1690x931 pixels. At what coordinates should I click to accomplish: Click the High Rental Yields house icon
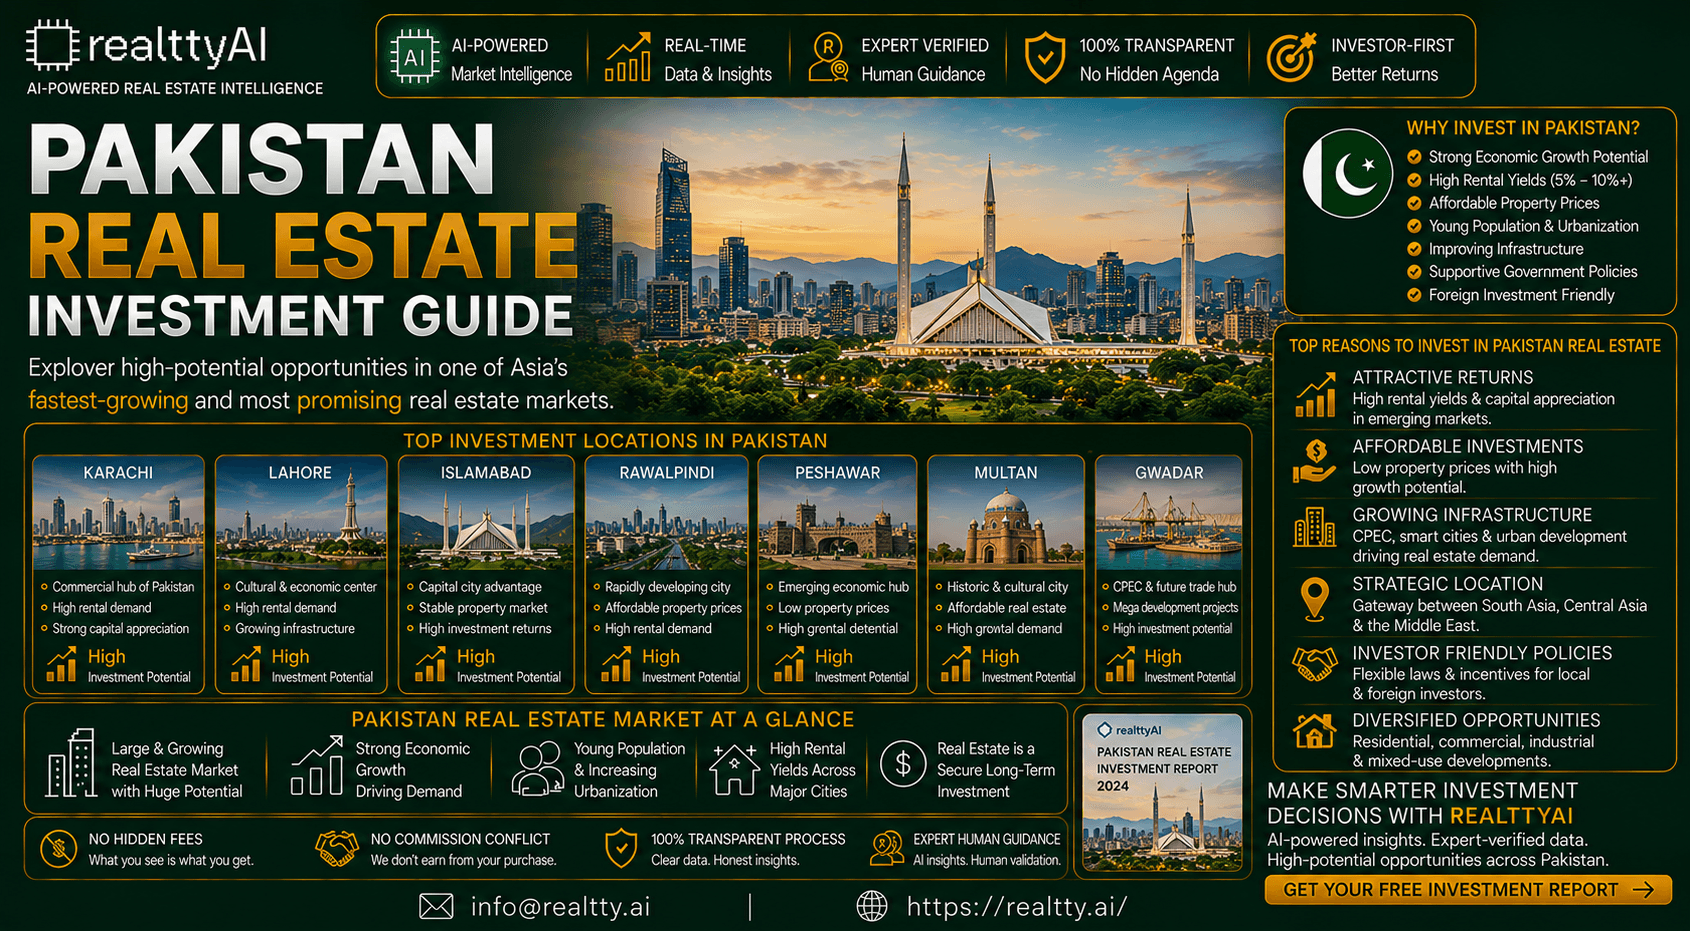click(734, 768)
